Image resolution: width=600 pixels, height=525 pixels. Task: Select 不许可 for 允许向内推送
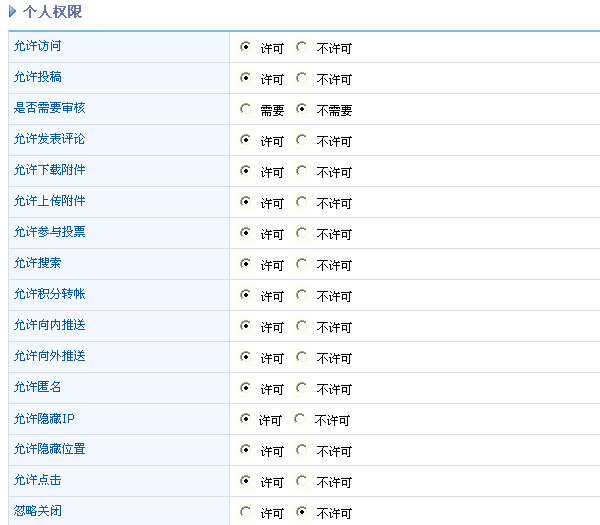[x=301, y=326]
